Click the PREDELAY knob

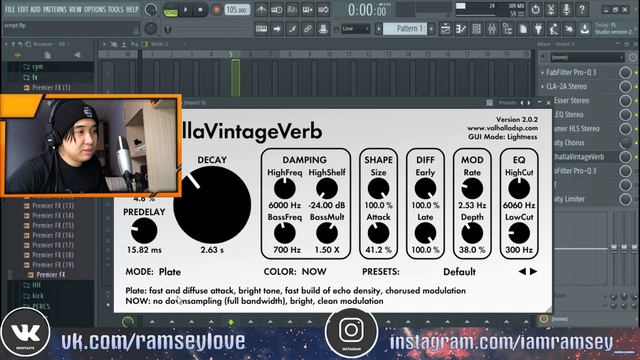[x=144, y=231]
